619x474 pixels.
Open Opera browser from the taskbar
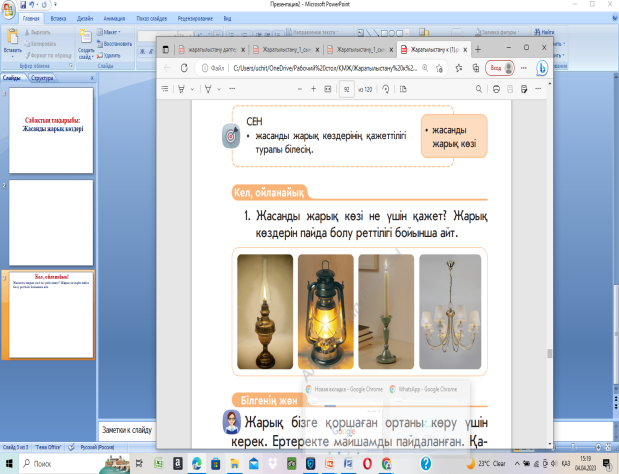pyautogui.click(x=367, y=464)
